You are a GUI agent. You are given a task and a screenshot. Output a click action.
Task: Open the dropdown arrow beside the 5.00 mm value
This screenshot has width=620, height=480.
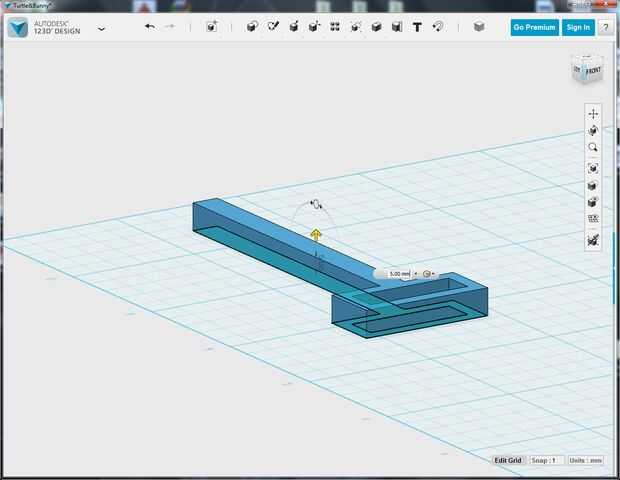(x=415, y=274)
